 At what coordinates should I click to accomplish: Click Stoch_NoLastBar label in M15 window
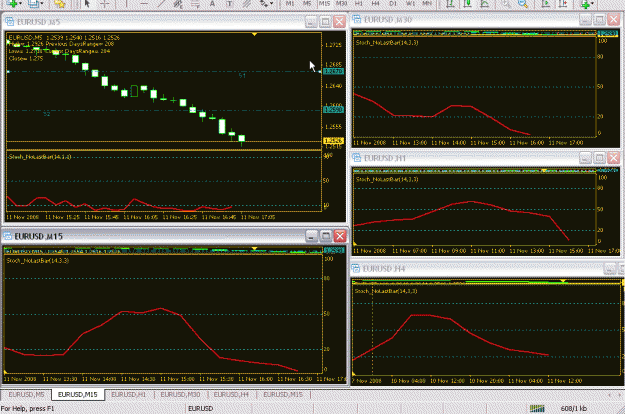point(38,261)
